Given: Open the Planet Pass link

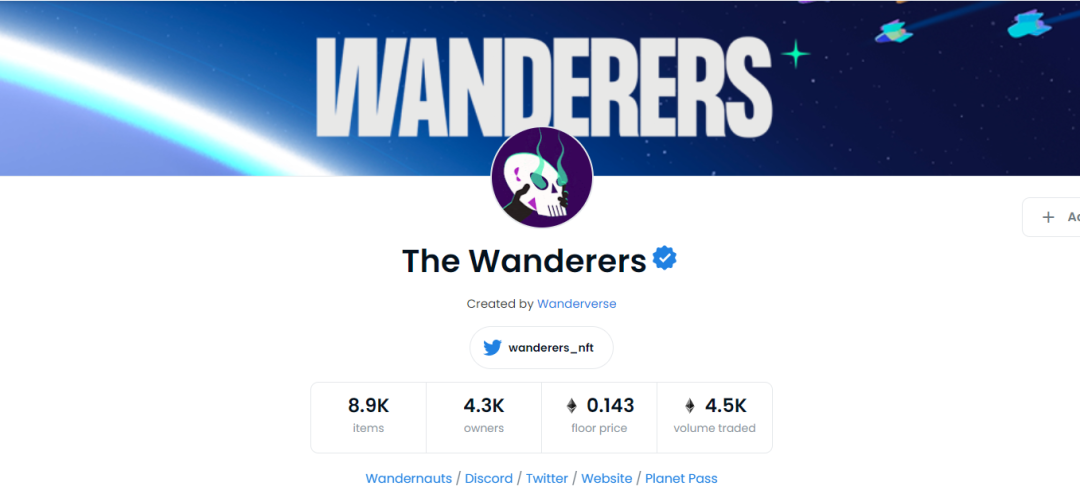Looking at the screenshot, I should [x=681, y=478].
